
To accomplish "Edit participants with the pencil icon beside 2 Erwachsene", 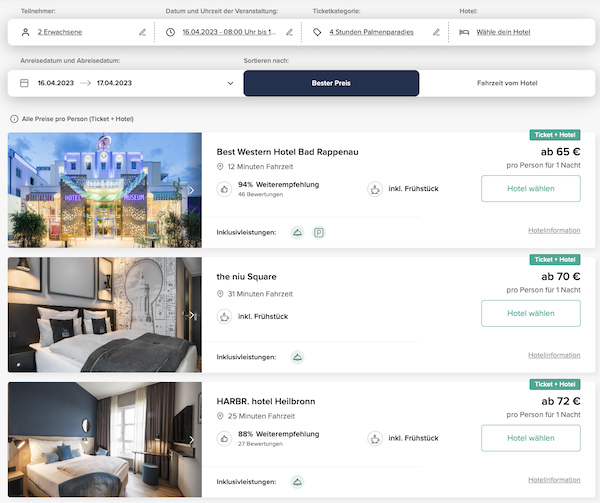I will tap(142, 32).
